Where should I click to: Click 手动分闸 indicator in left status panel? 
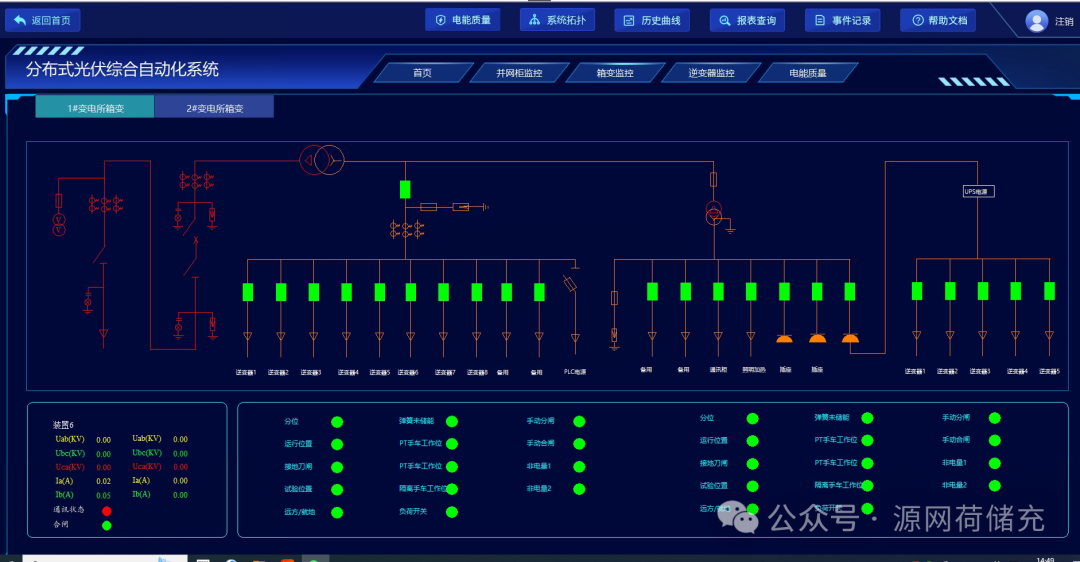pos(579,422)
